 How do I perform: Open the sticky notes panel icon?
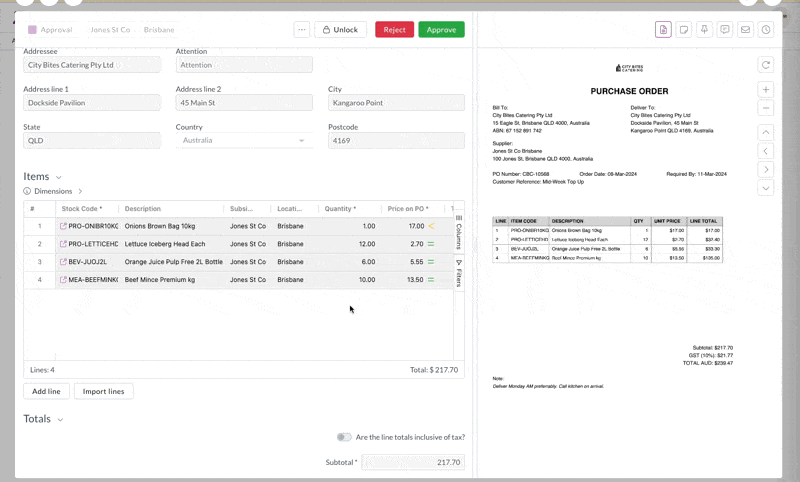click(684, 30)
